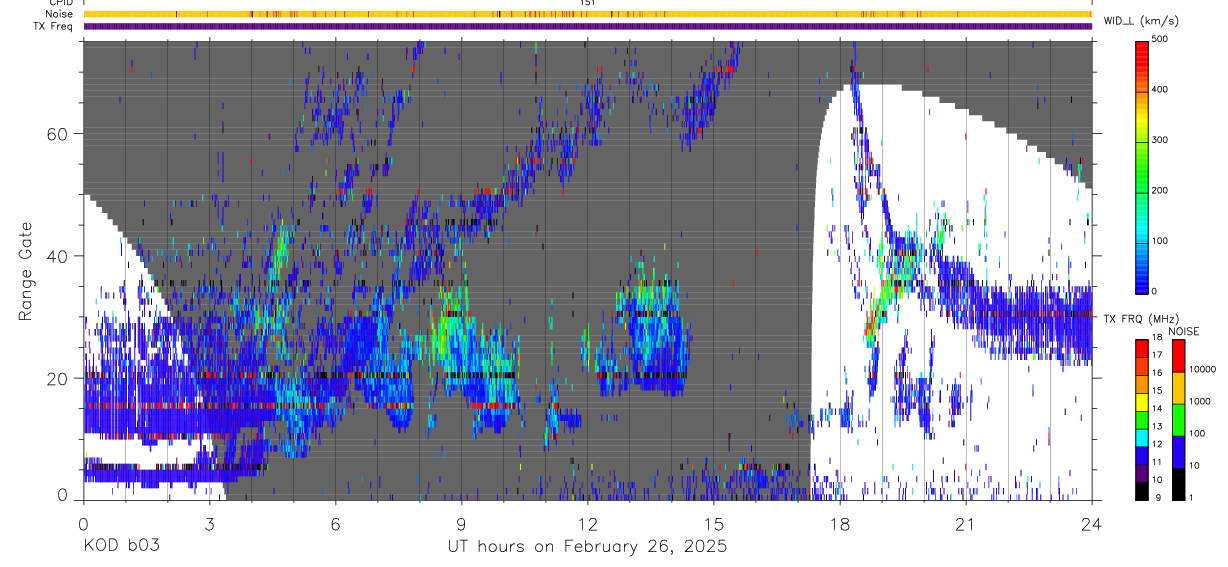Screen dimensions: 1228x567
Task: Click the 20 tick on Range Gate axis
Action: click(57, 378)
